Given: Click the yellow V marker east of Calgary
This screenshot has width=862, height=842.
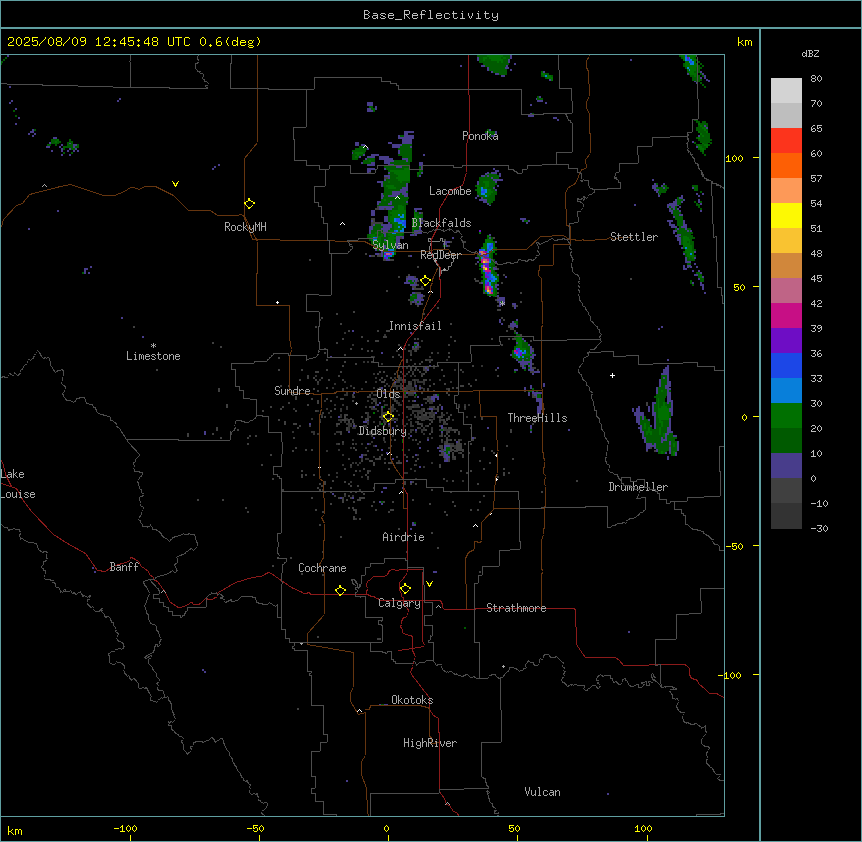Looking at the screenshot, I should point(429,584).
